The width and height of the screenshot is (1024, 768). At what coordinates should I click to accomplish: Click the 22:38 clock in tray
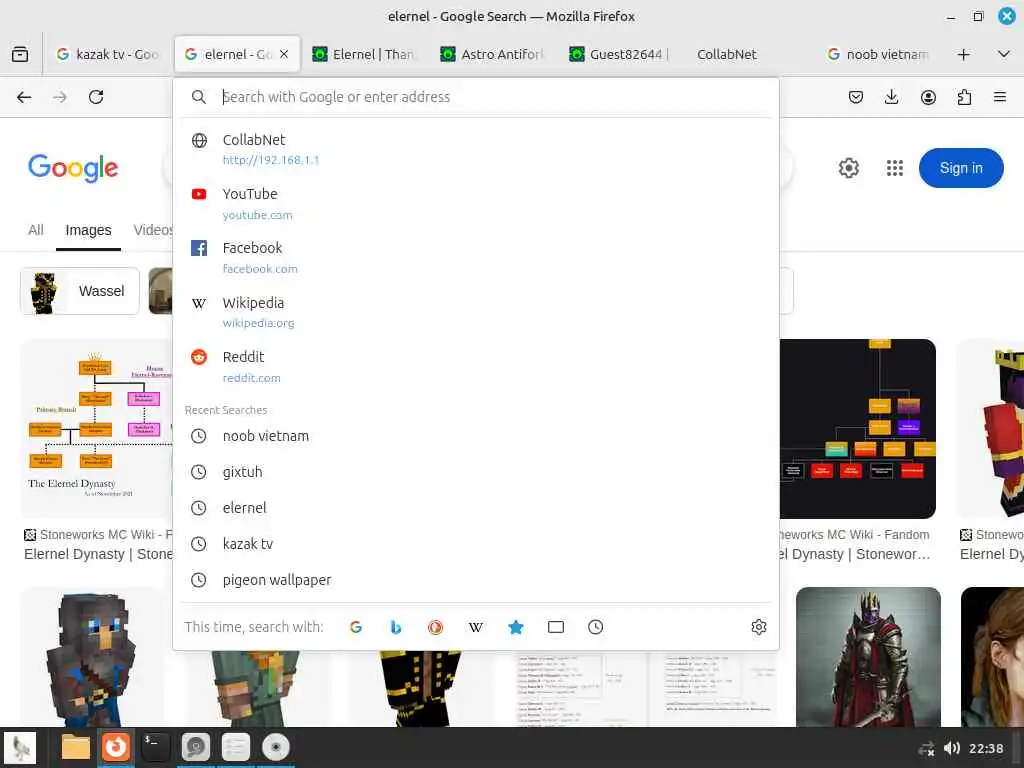click(985, 748)
